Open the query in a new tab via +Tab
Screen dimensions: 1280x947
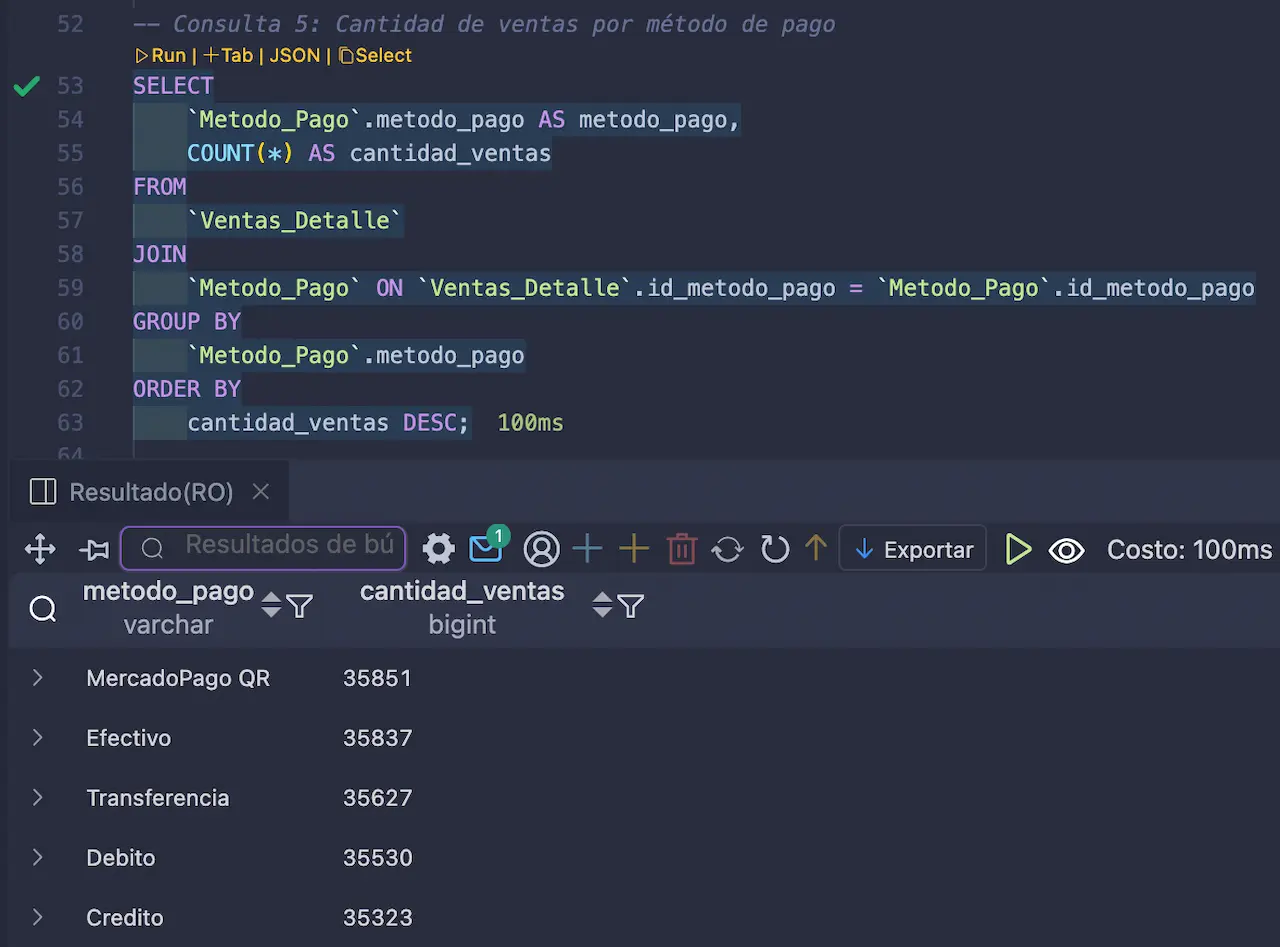tap(229, 55)
